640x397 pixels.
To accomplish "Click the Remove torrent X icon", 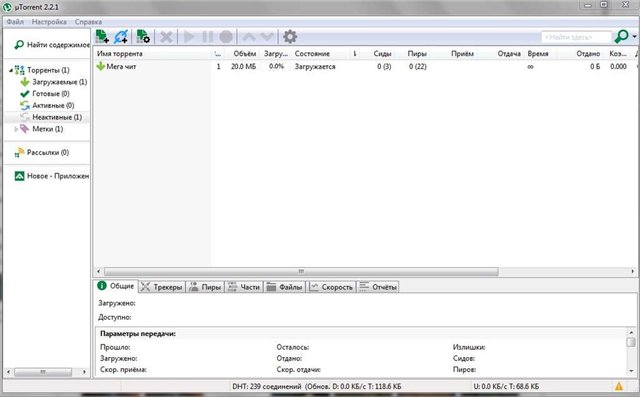I will [166, 37].
